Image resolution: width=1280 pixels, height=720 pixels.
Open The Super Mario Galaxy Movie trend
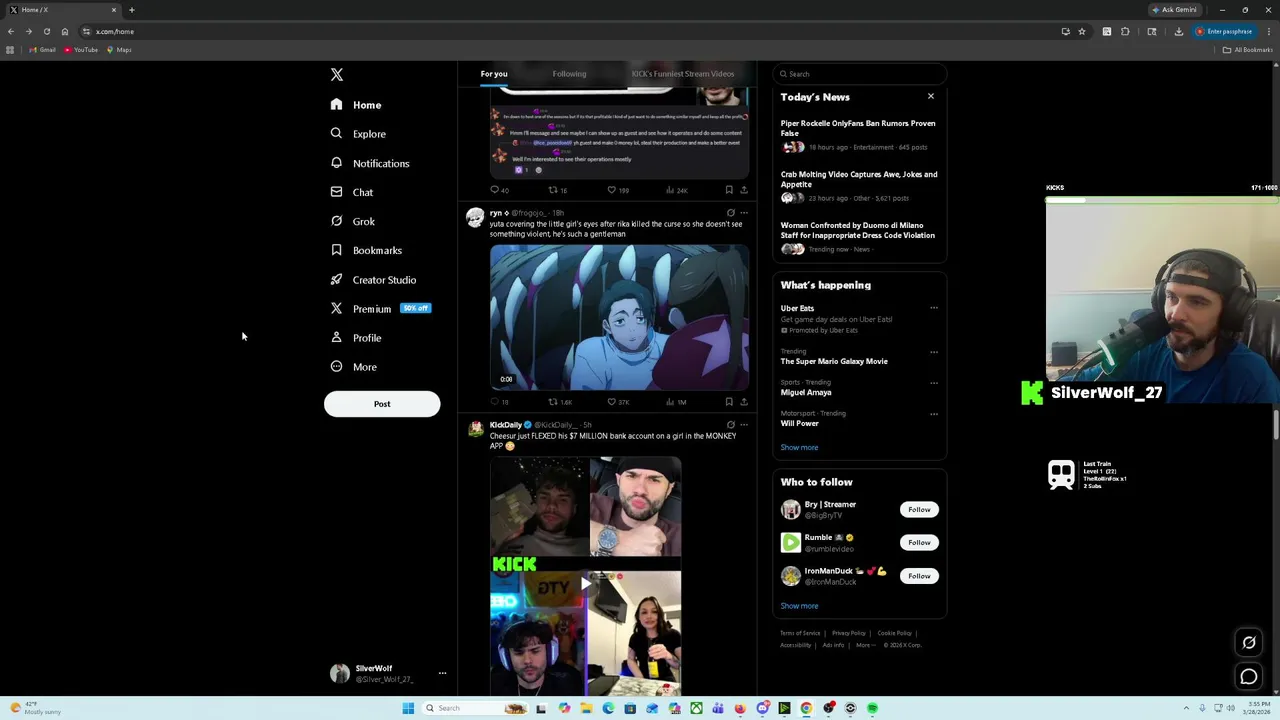click(x=834, y=362)
